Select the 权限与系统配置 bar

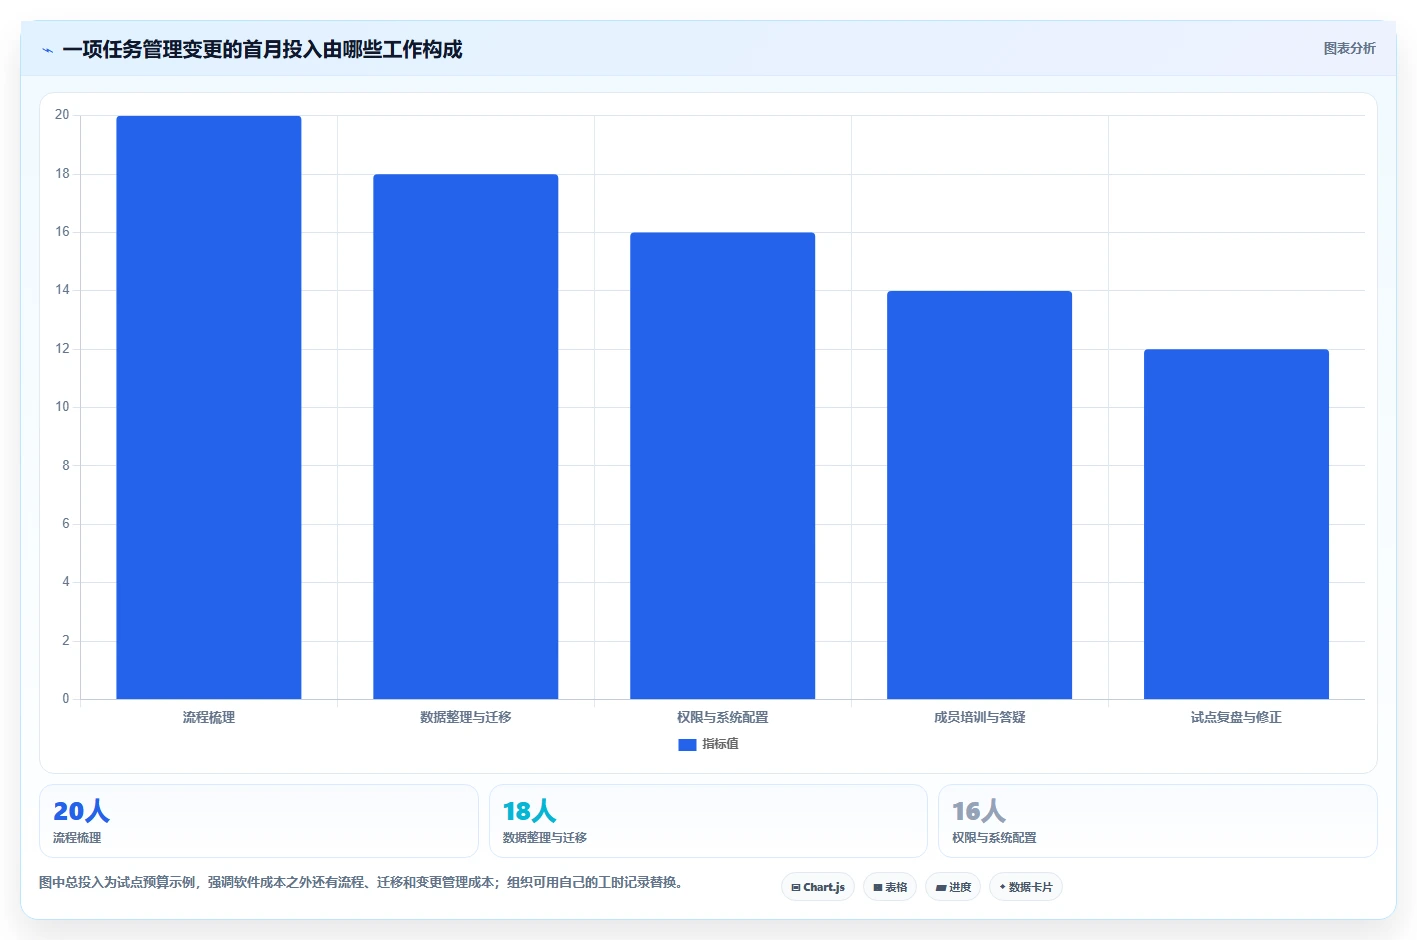click(x=723, y=465)
